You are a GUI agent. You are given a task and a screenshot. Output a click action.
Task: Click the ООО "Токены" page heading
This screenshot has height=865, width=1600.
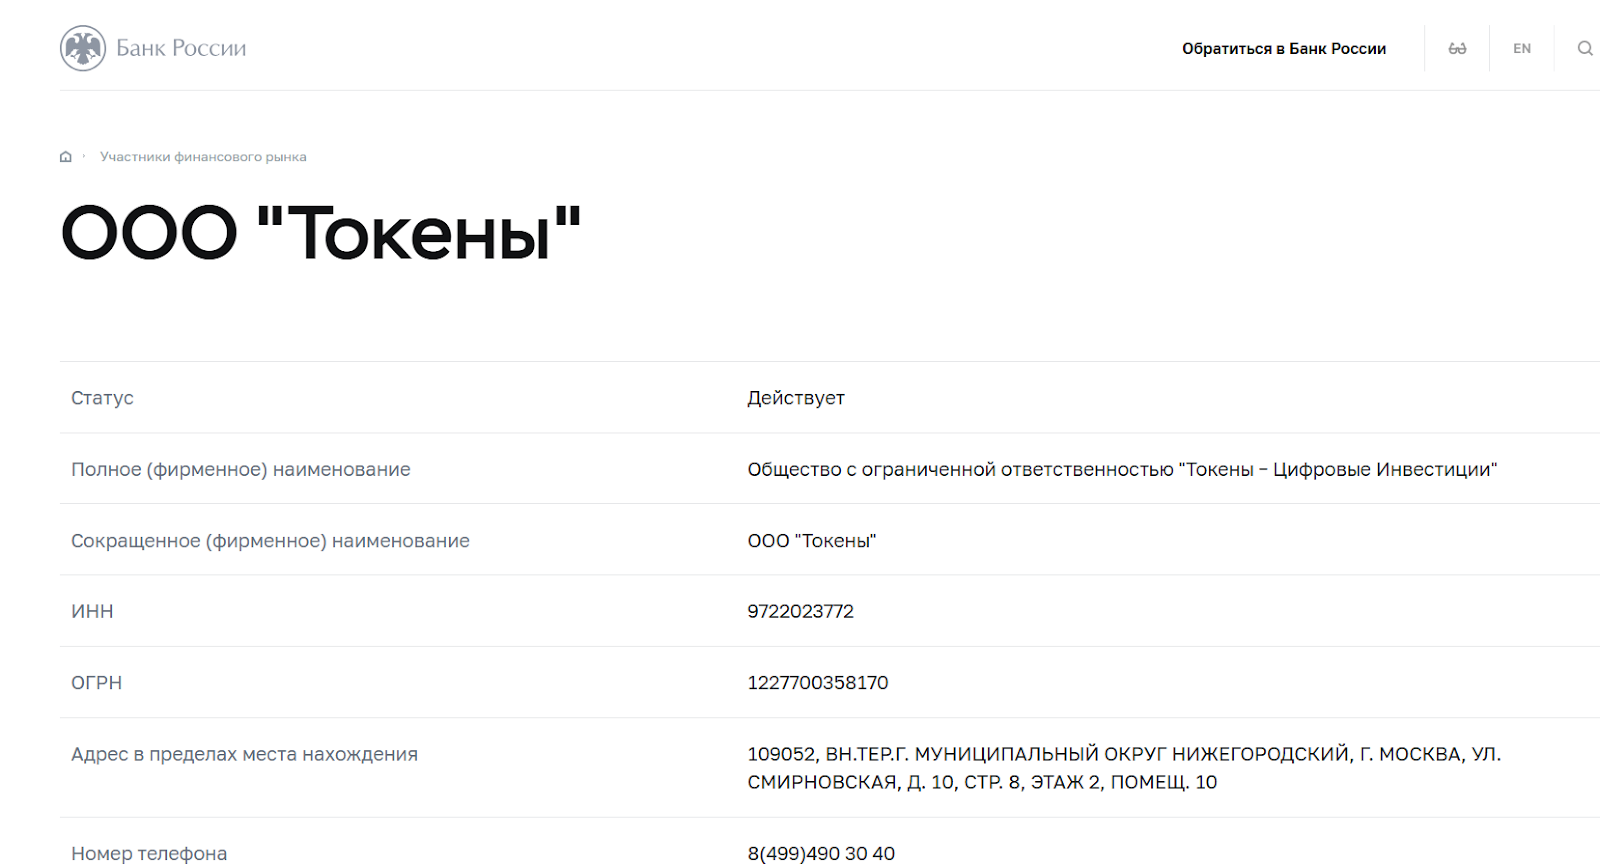[x=321, y=233]
